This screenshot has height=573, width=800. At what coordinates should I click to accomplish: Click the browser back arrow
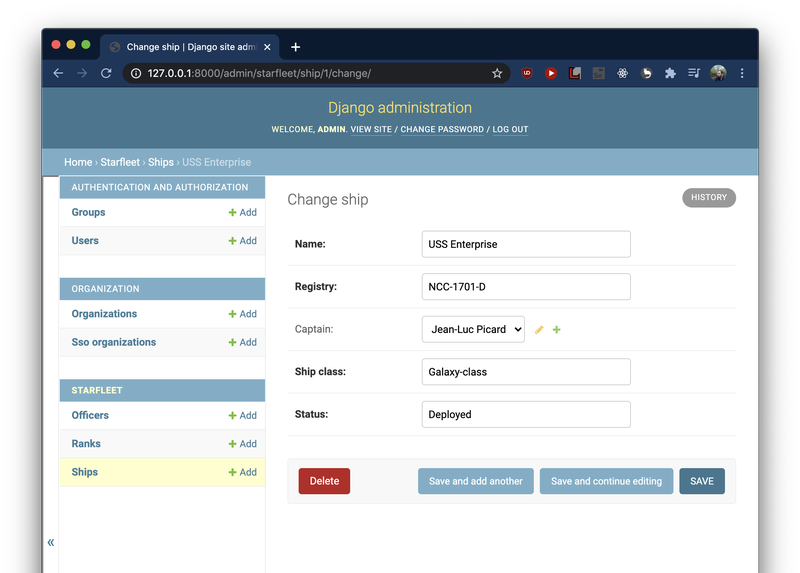pos(58,73)
